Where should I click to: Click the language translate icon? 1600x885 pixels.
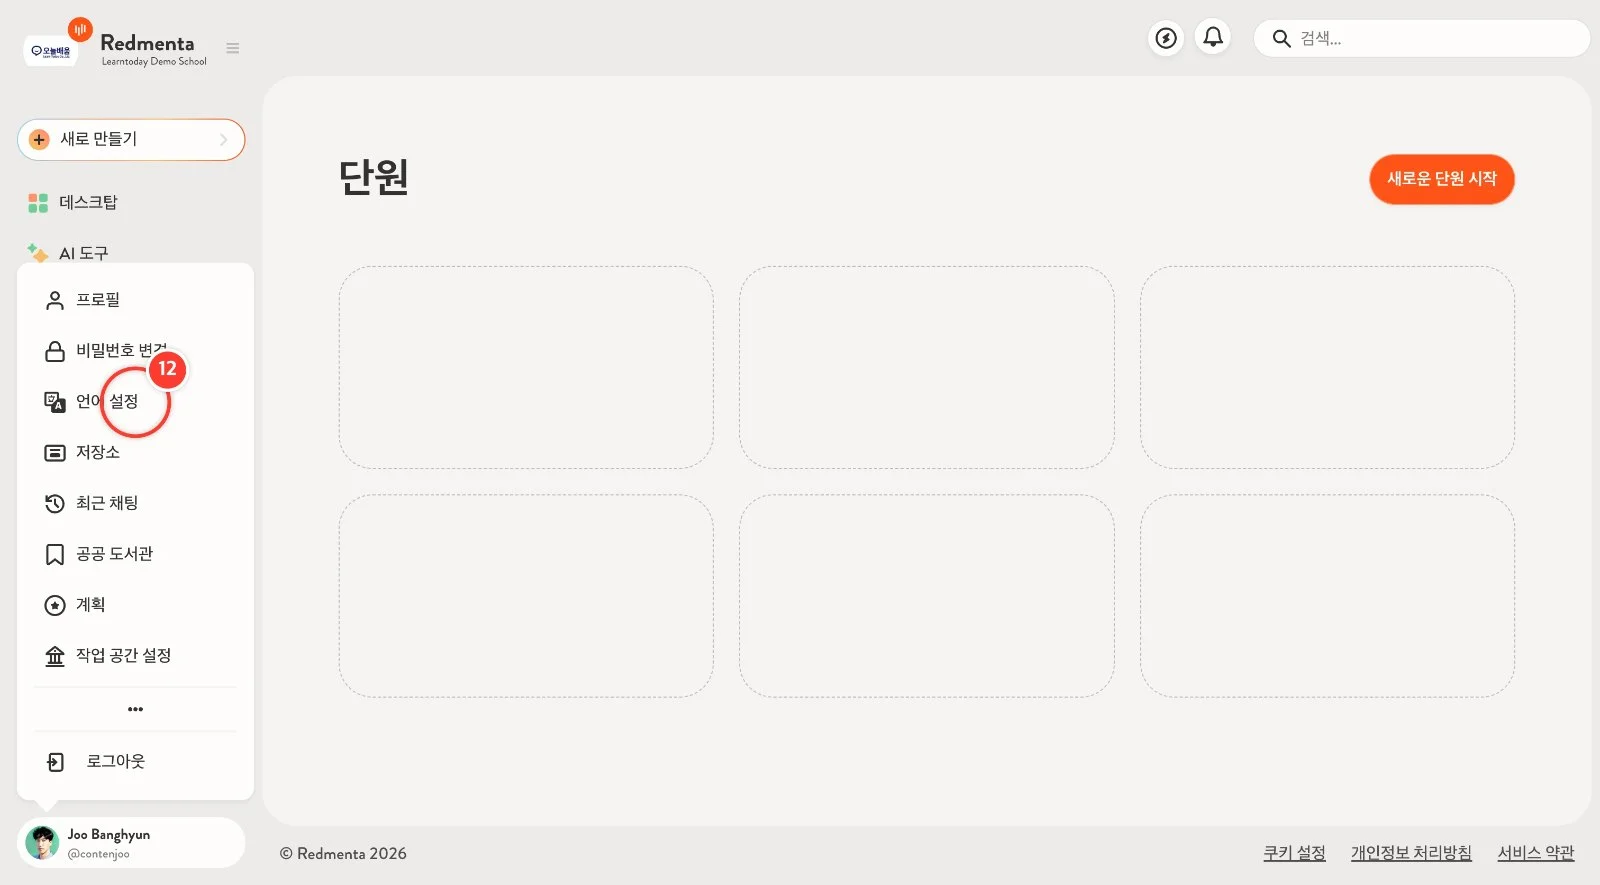coord(55,402)
